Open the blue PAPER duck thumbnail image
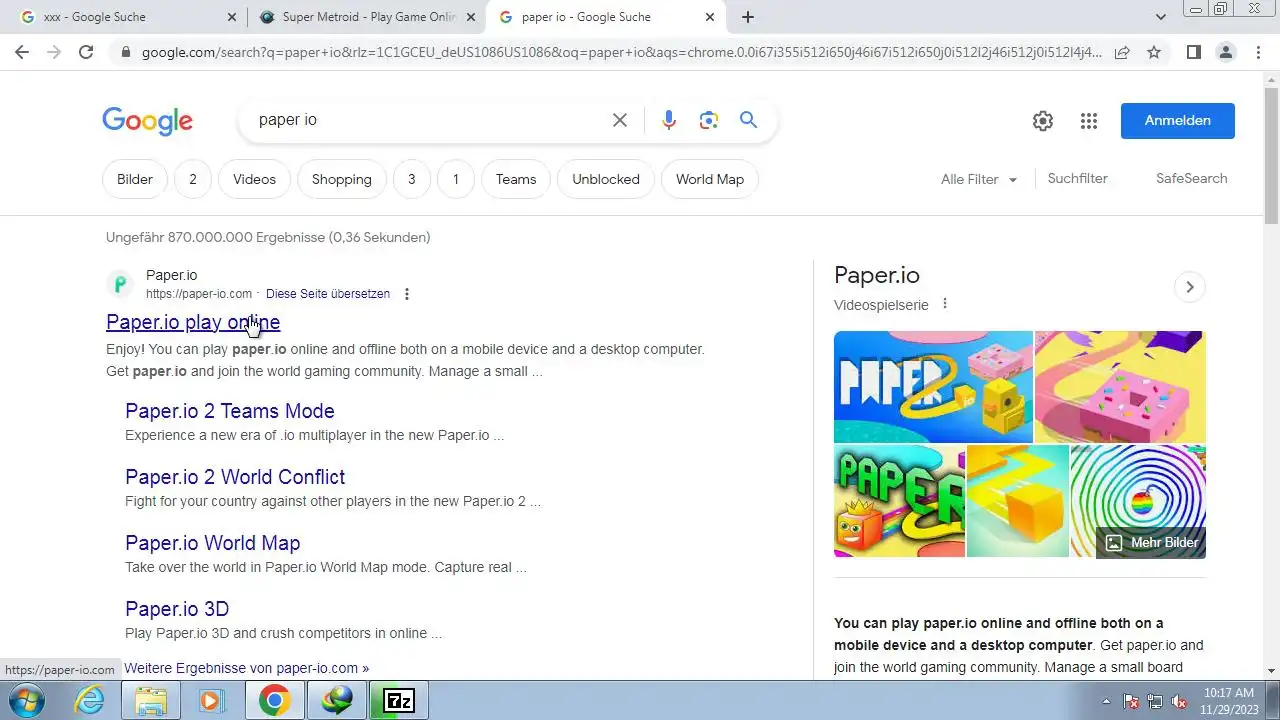This screenshot has height=720, width=1280. 933,387
